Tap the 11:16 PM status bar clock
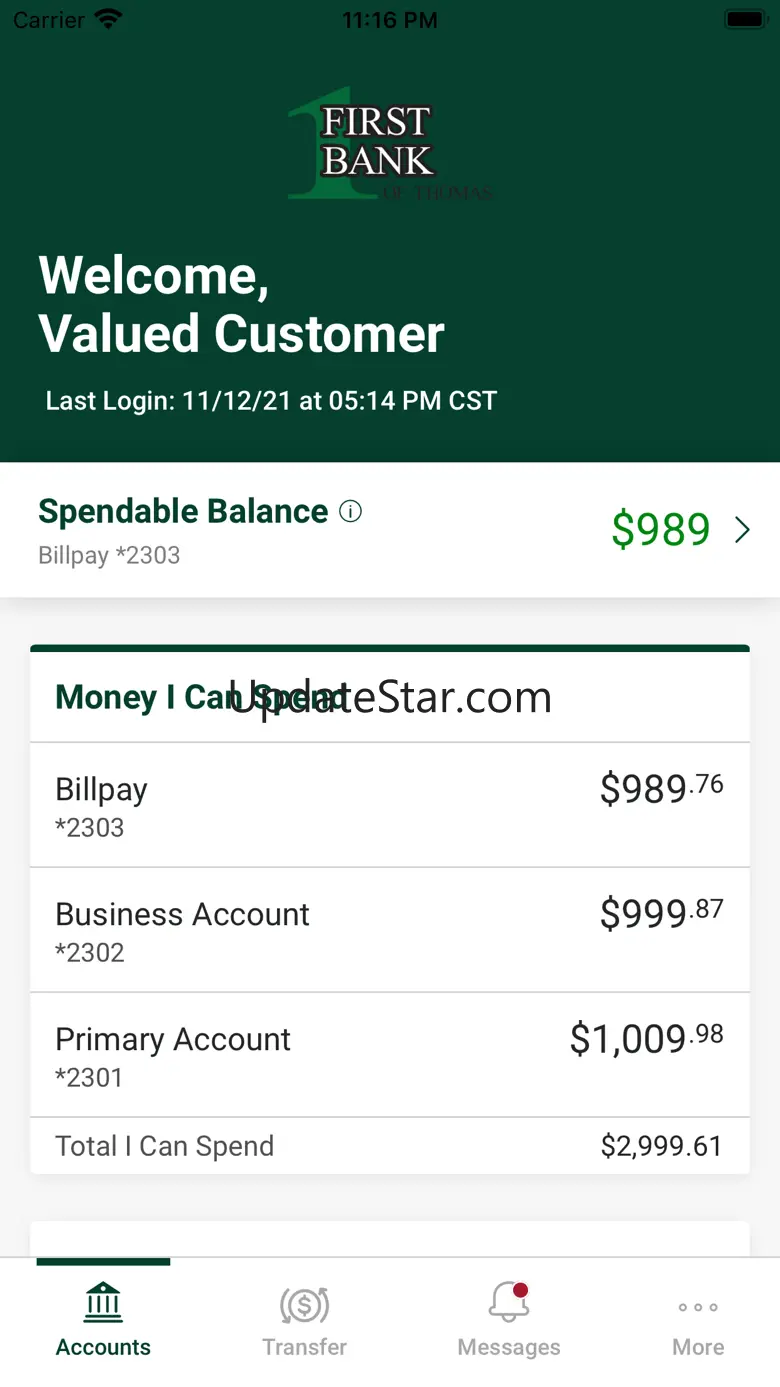Image resolution: width=780 pixels, height=1387 pixels. tap(390, 20)
